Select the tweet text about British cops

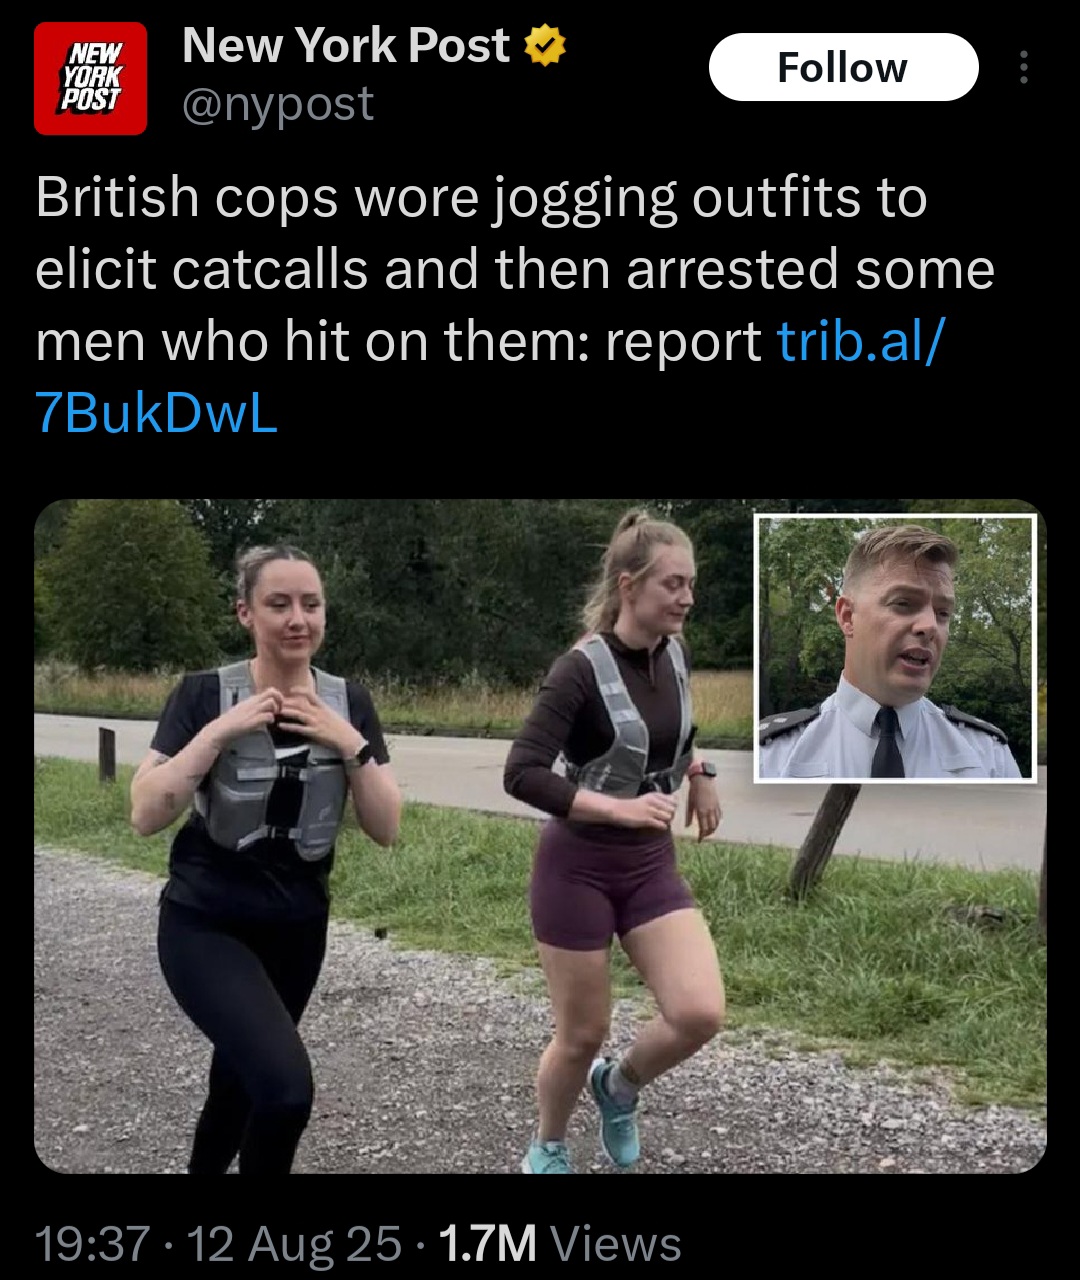coord(515,305)
